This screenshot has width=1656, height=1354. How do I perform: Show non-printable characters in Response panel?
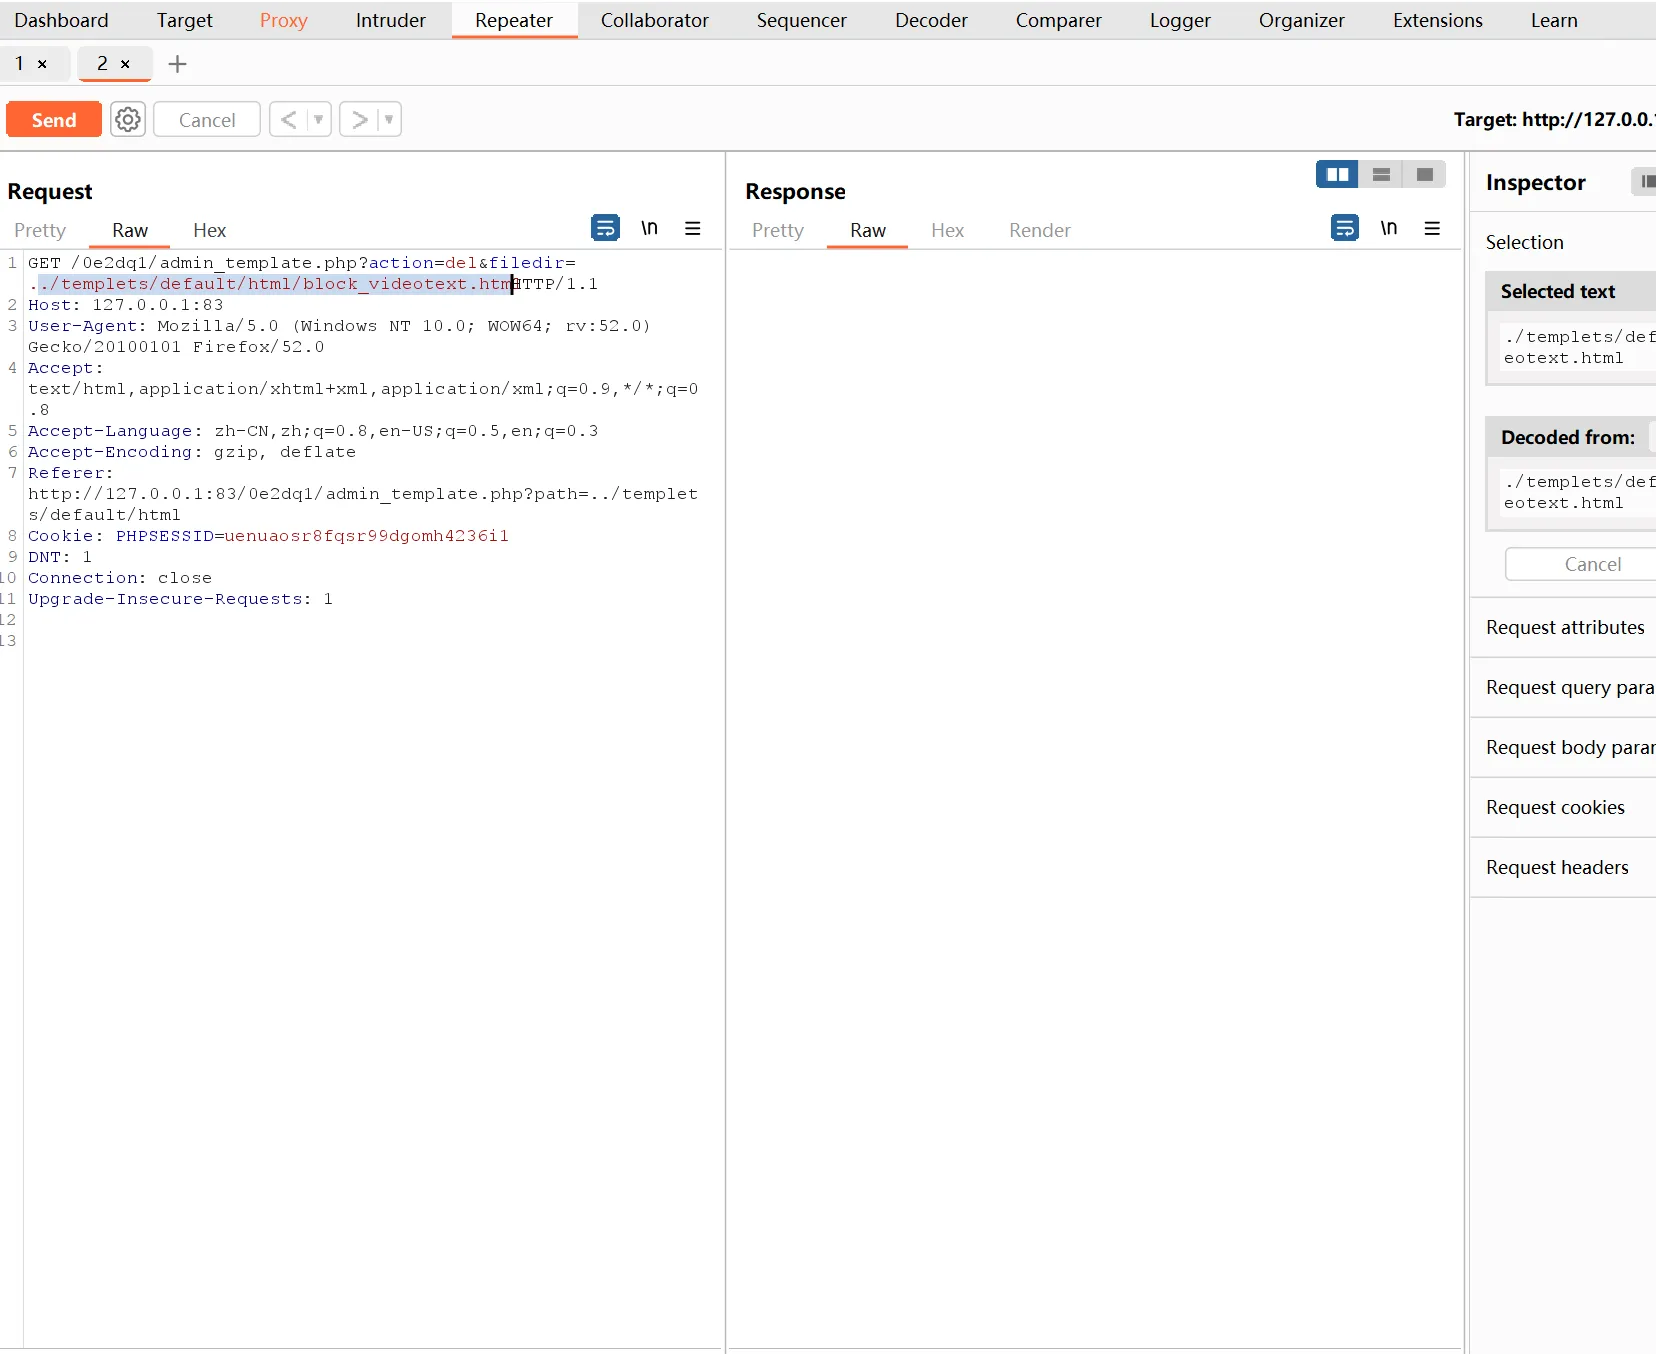(x=1388, y=228)
